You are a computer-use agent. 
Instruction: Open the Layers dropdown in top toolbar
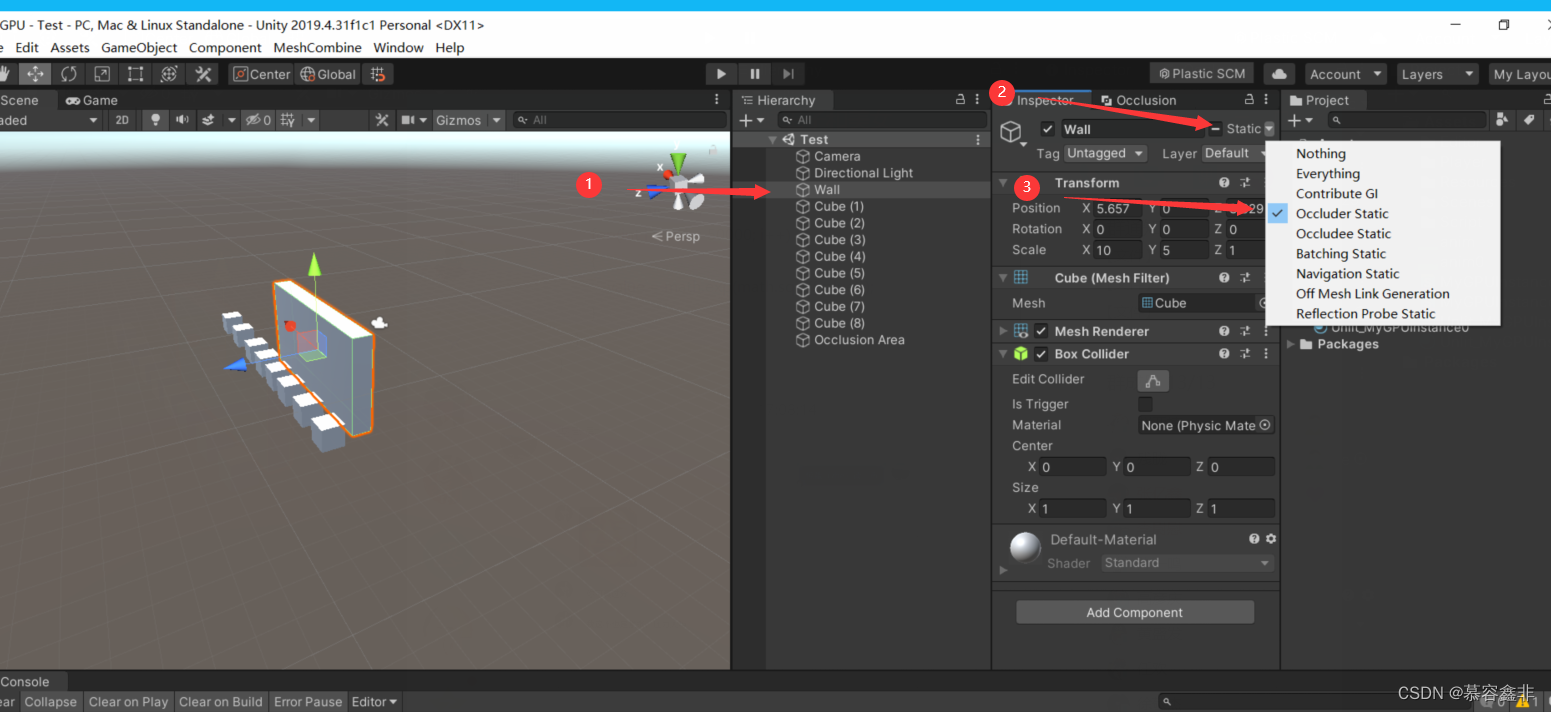click(1437, 73)
